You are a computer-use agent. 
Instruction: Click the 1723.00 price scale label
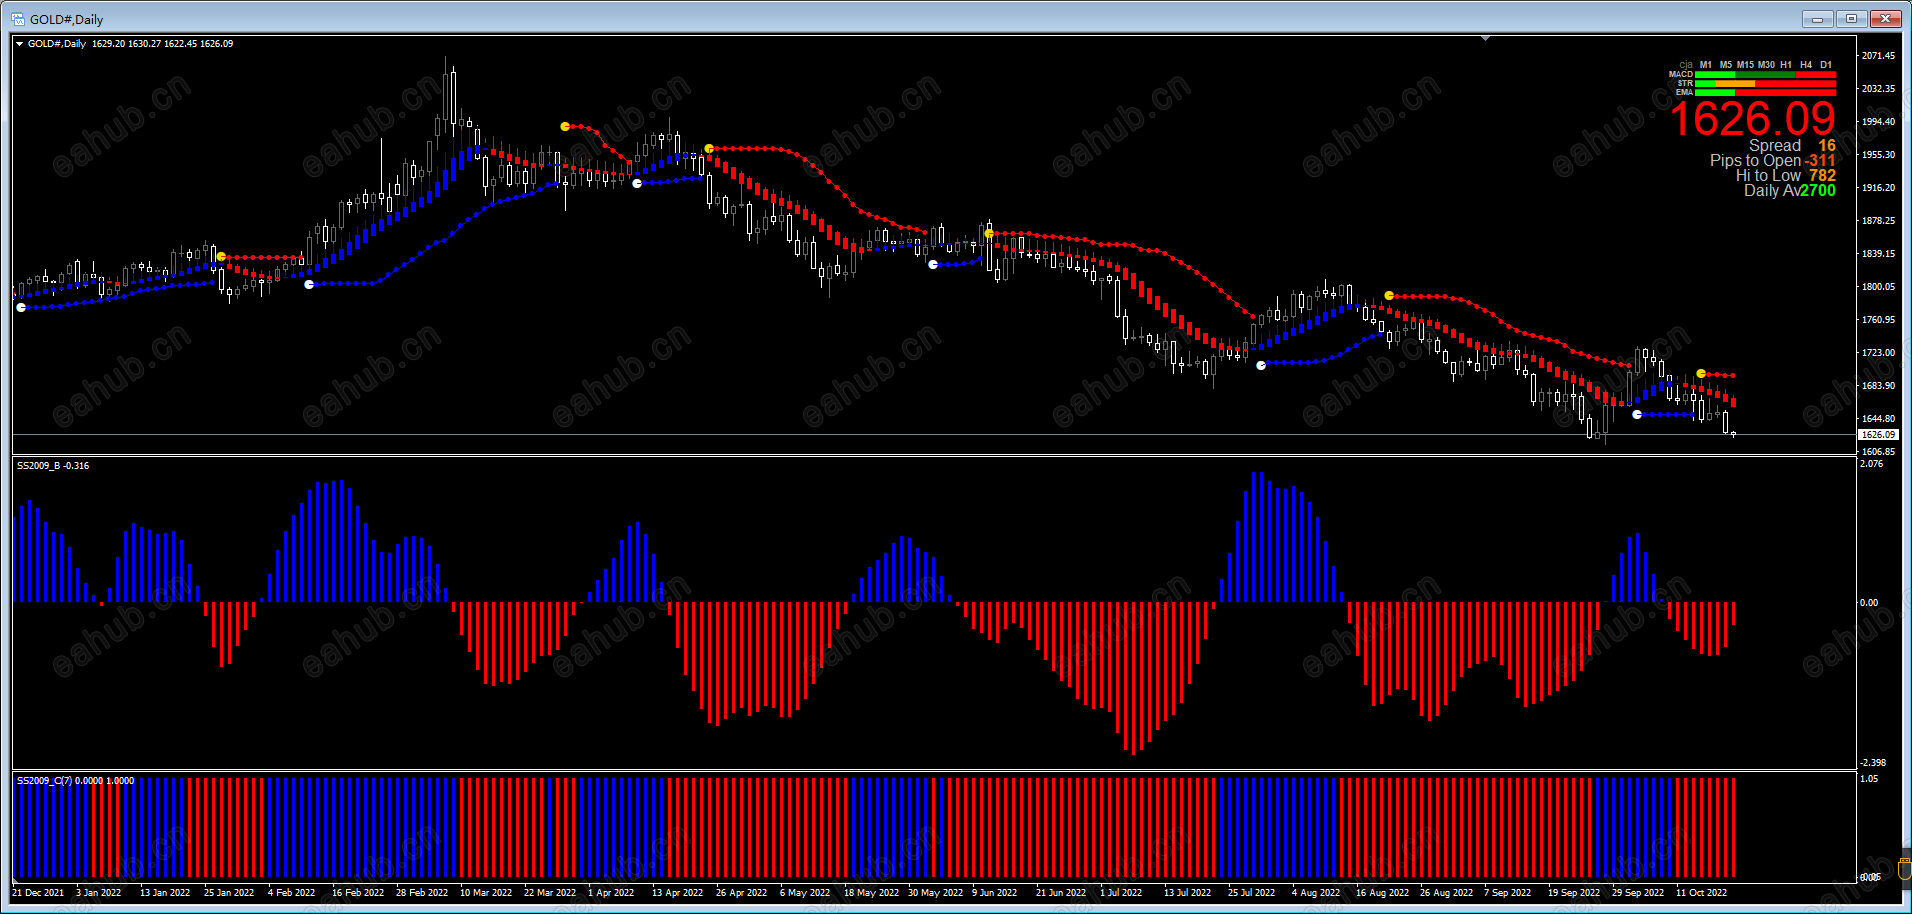coord(1878,353)
